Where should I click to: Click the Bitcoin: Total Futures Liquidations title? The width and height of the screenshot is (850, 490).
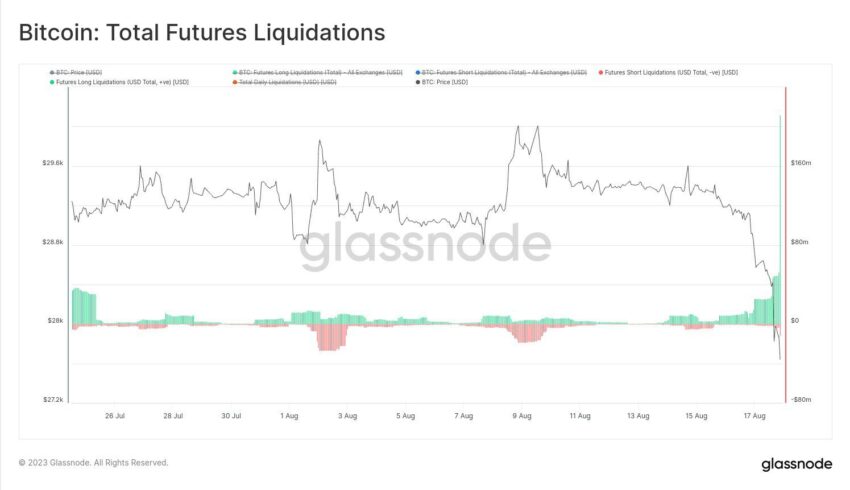point(202,33)
